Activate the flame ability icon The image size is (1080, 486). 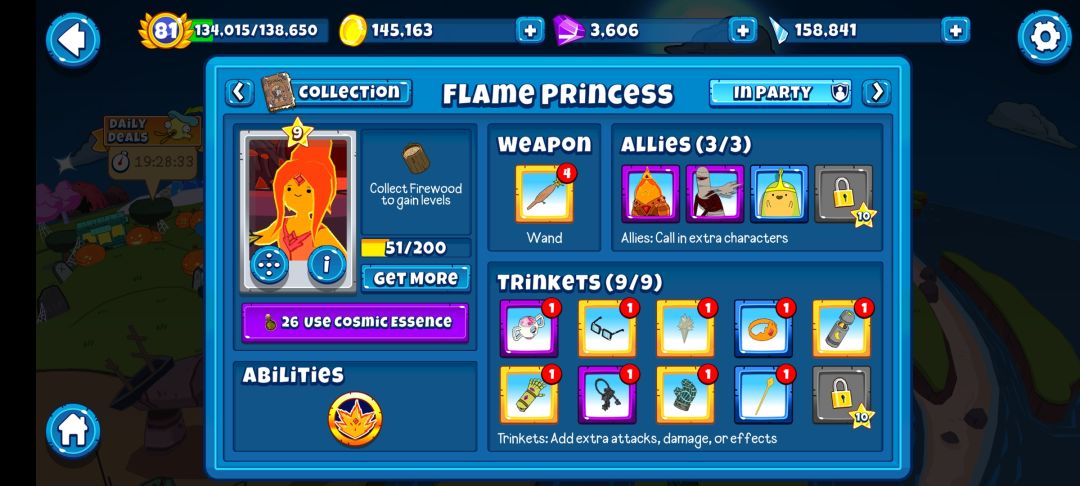pyautogui.click(x=355, y=419)
